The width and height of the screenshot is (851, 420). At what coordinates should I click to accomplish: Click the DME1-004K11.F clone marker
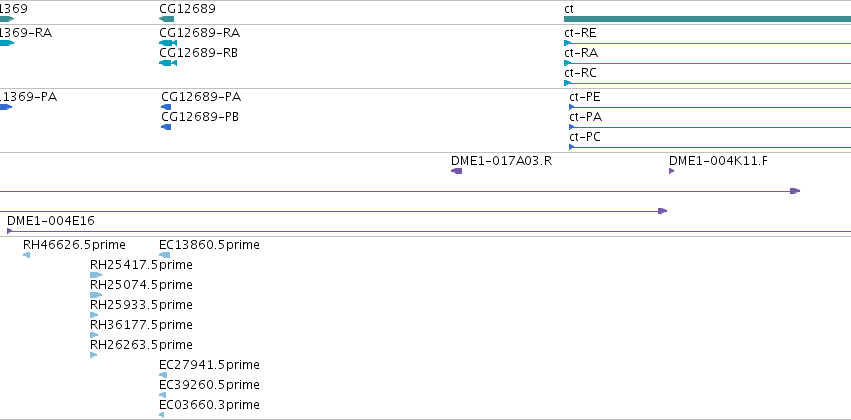672,171
